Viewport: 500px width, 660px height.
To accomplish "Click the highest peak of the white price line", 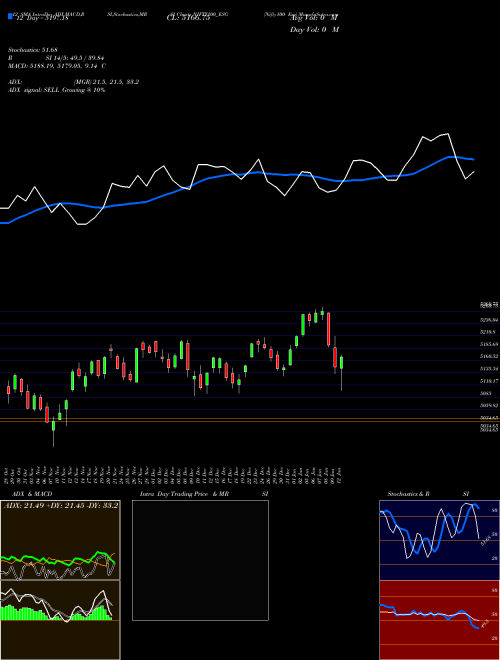I will [x=447, y=134].
